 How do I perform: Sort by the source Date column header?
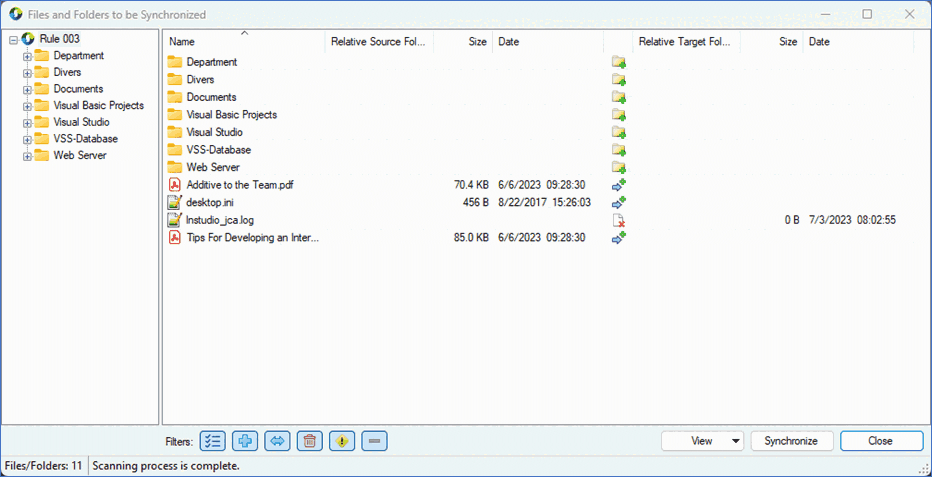pos(547,42)
